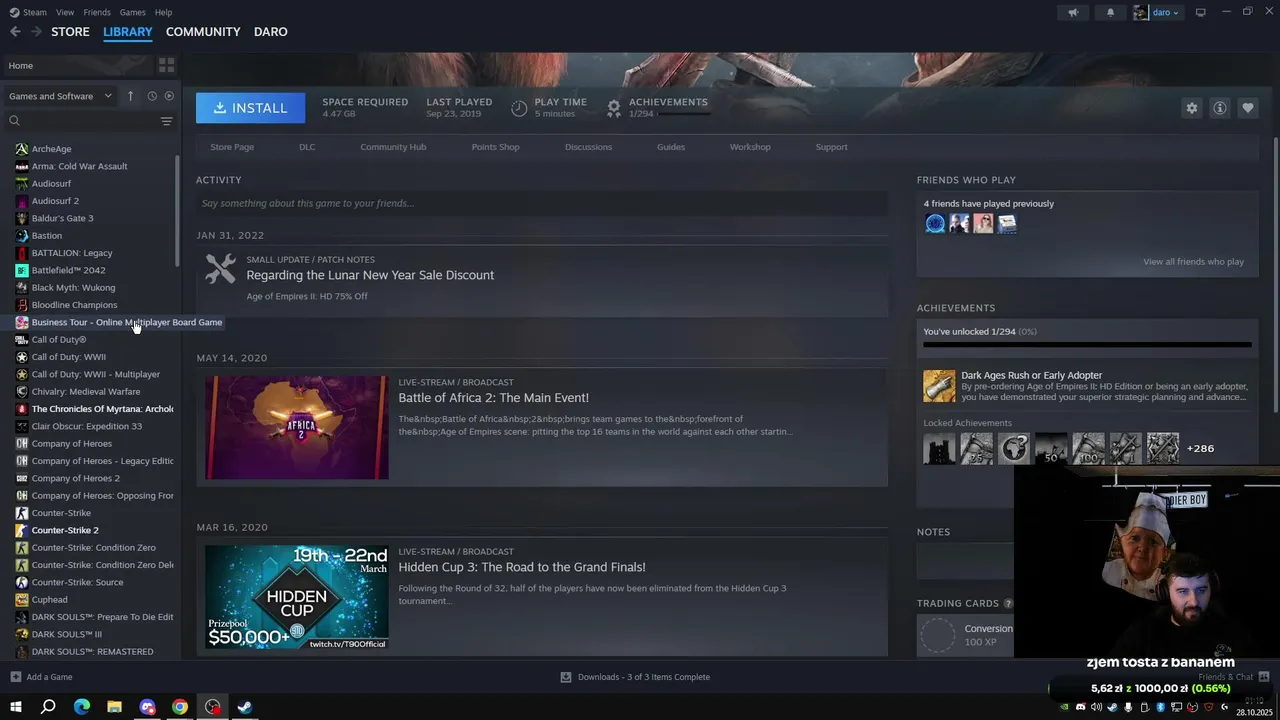Click View all friends who play

(x=1193, y=262)
